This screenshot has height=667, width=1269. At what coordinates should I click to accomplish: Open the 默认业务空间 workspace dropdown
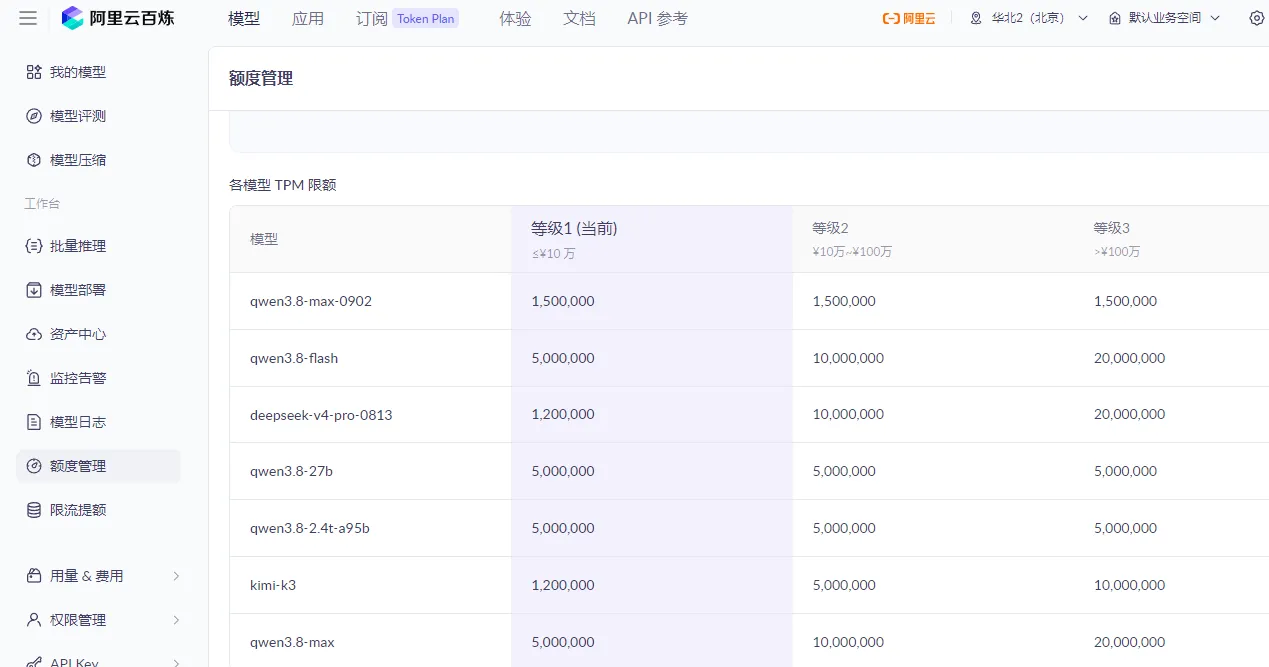click(x=1165, y=18)
